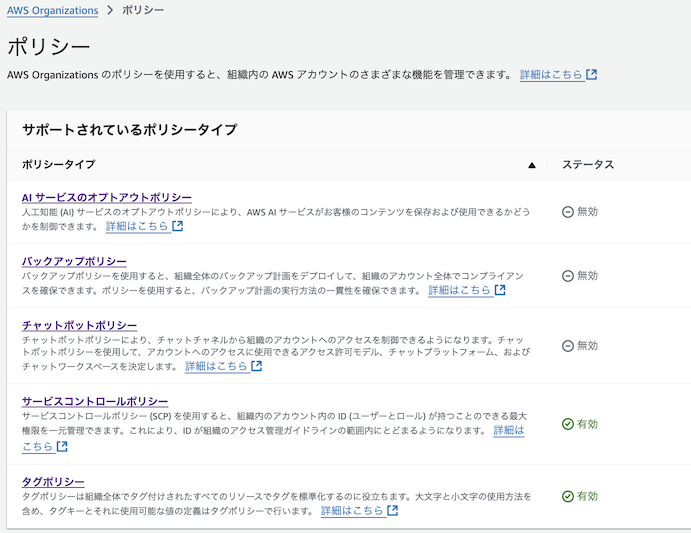
Task: Click external-link icon in backup policy row
Action: click(500, 290)
